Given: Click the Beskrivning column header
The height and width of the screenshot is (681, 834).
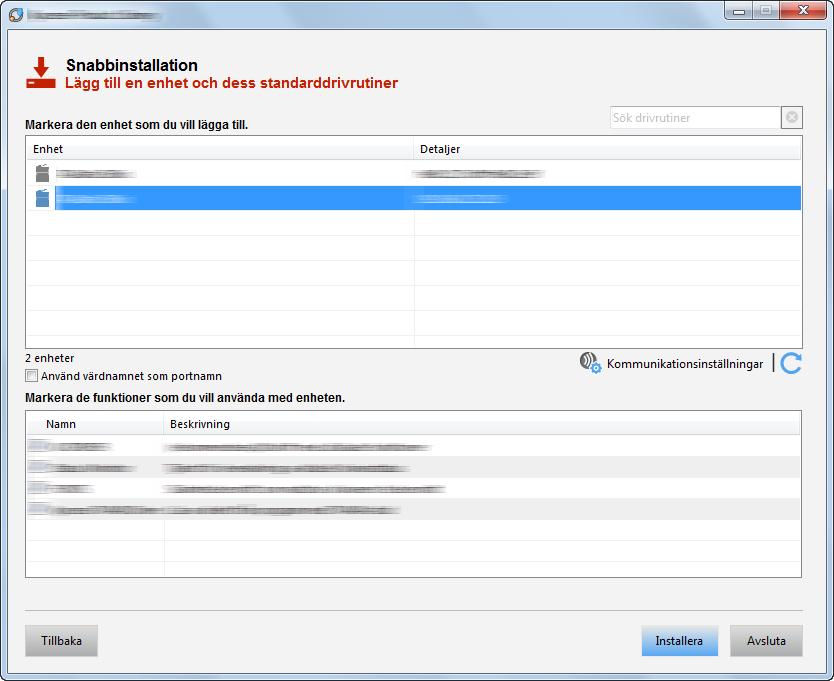Looking at the screenshot, I should pos(481,424).
